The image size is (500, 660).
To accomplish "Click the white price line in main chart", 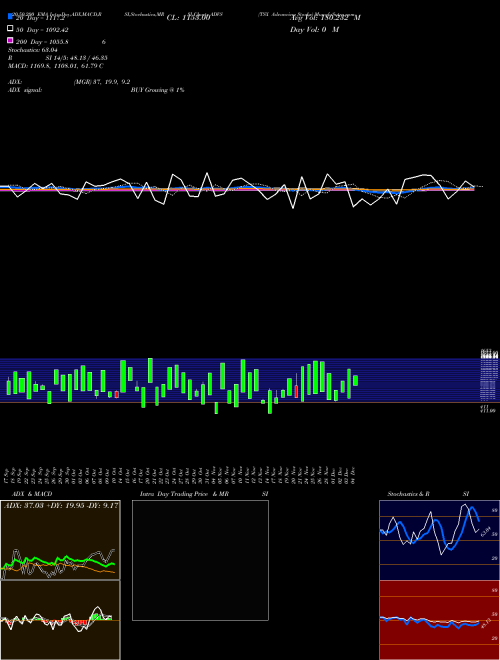I will point(237,190).
